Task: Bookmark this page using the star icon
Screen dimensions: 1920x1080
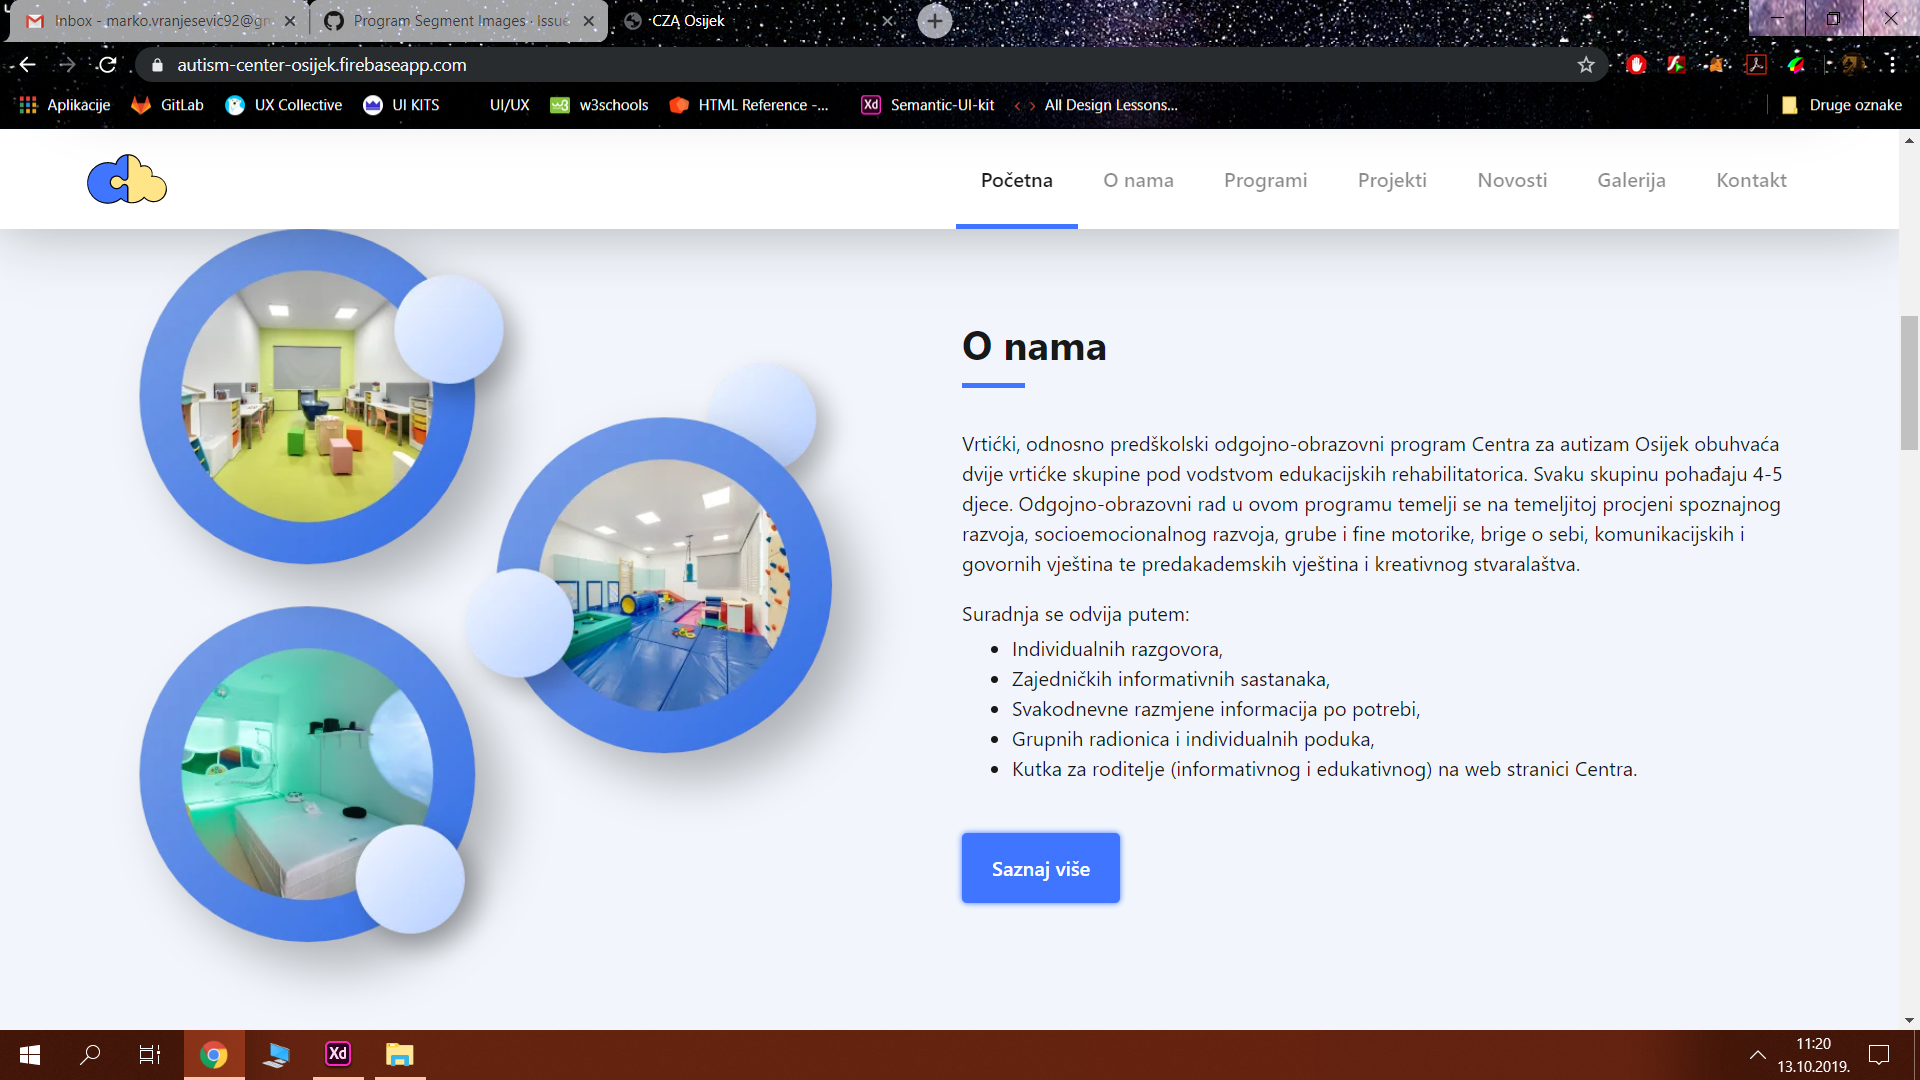Action: [x=1585, y=64]
